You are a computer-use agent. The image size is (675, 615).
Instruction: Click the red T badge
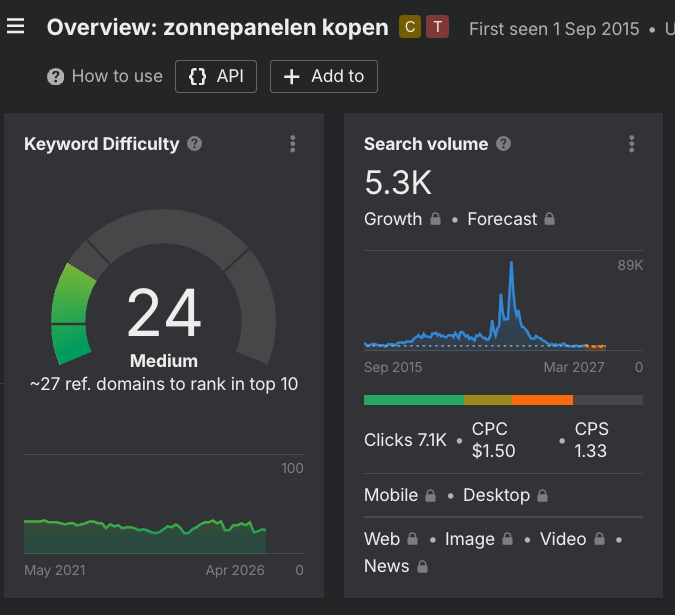click(437, 27)
